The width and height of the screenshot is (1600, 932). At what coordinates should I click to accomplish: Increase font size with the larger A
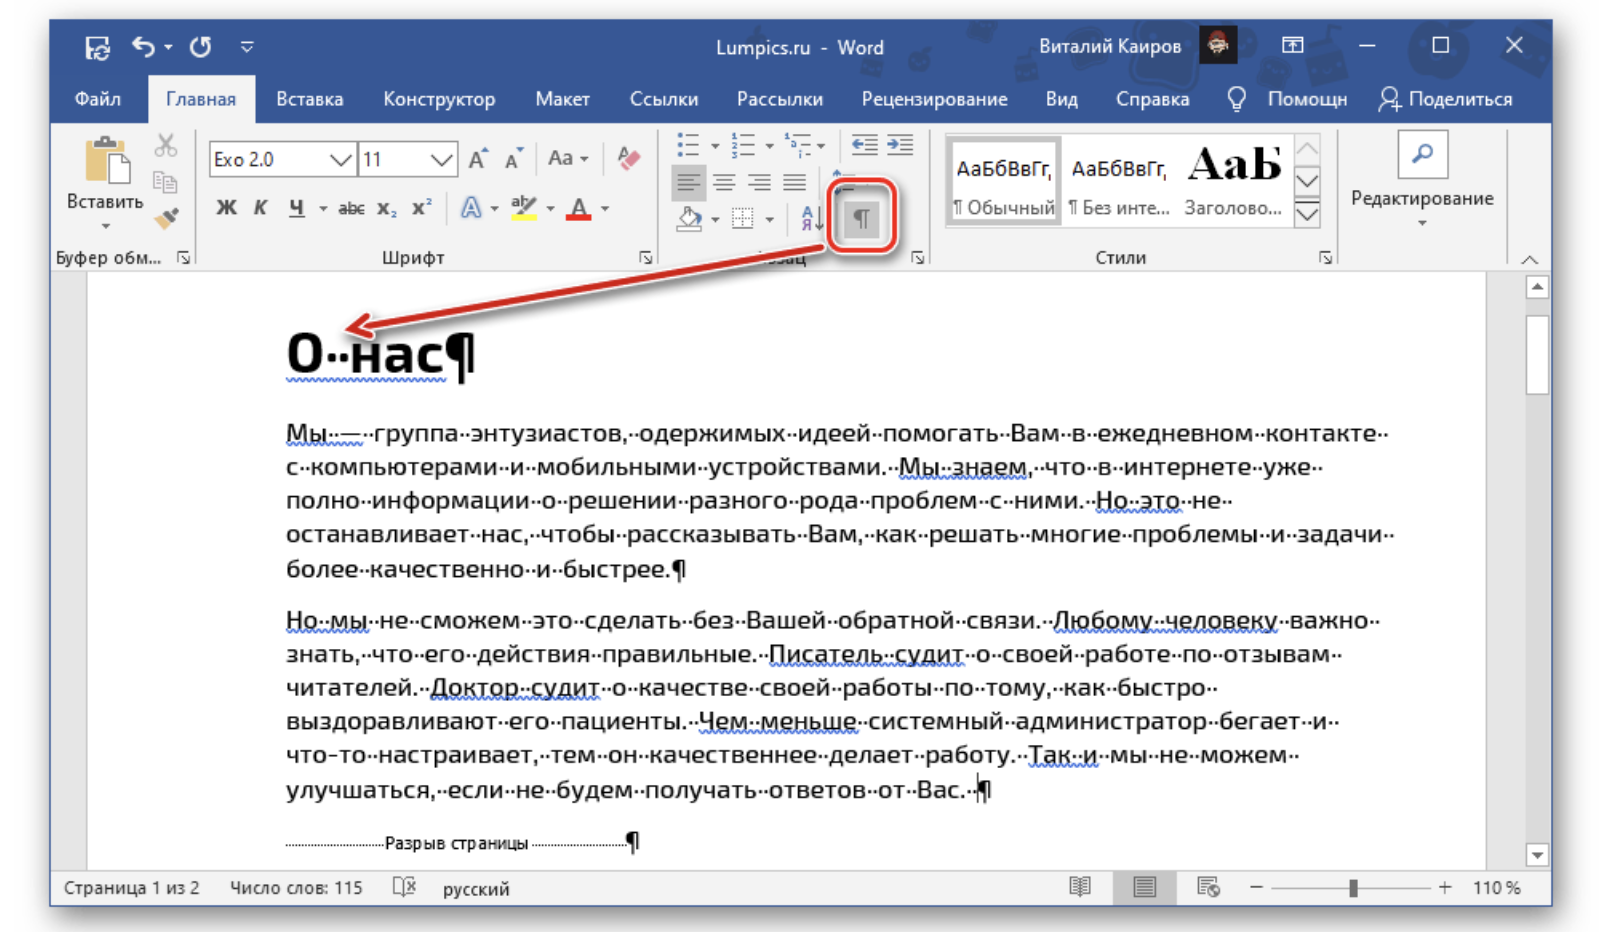(478, 159)
